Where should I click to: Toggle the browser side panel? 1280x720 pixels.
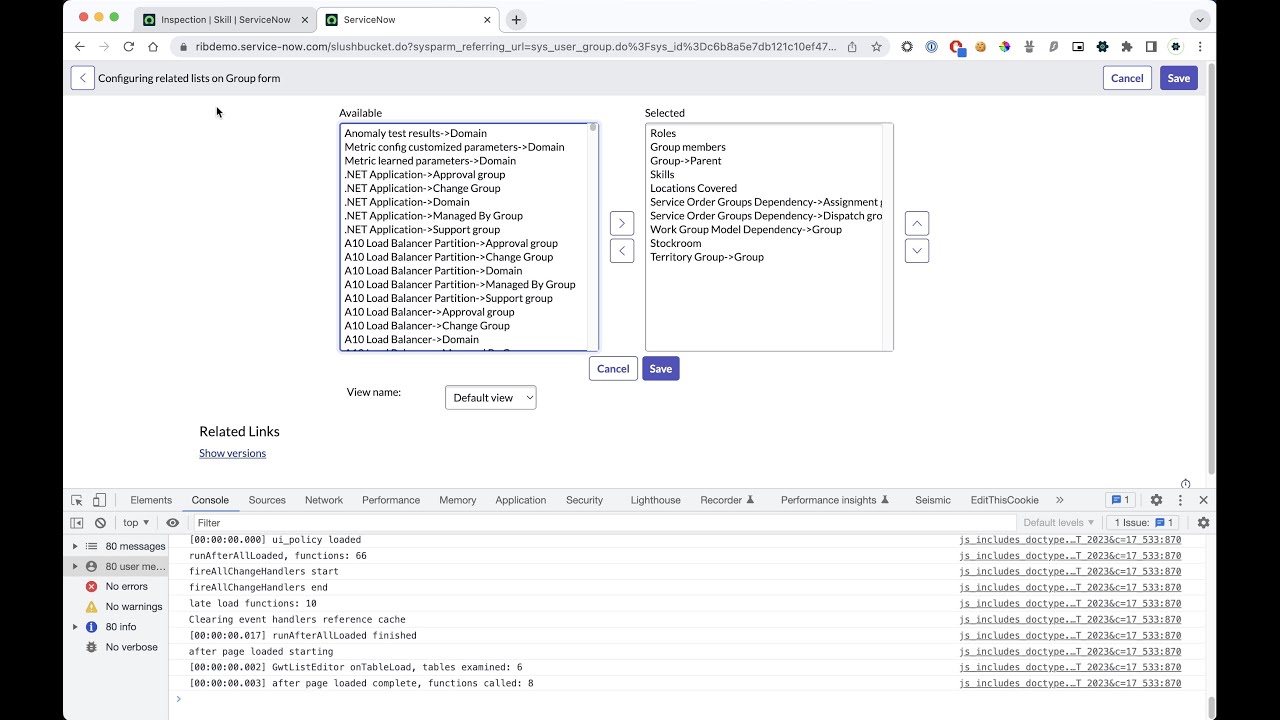(1151, 46)
